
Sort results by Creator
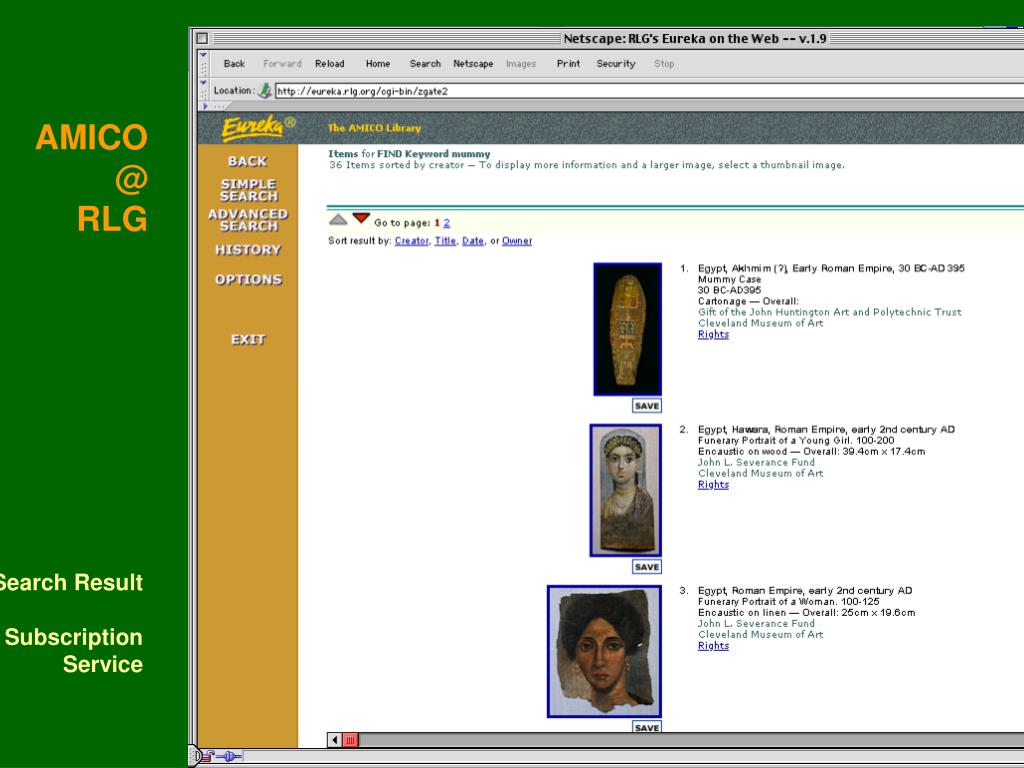coord(411,241)
